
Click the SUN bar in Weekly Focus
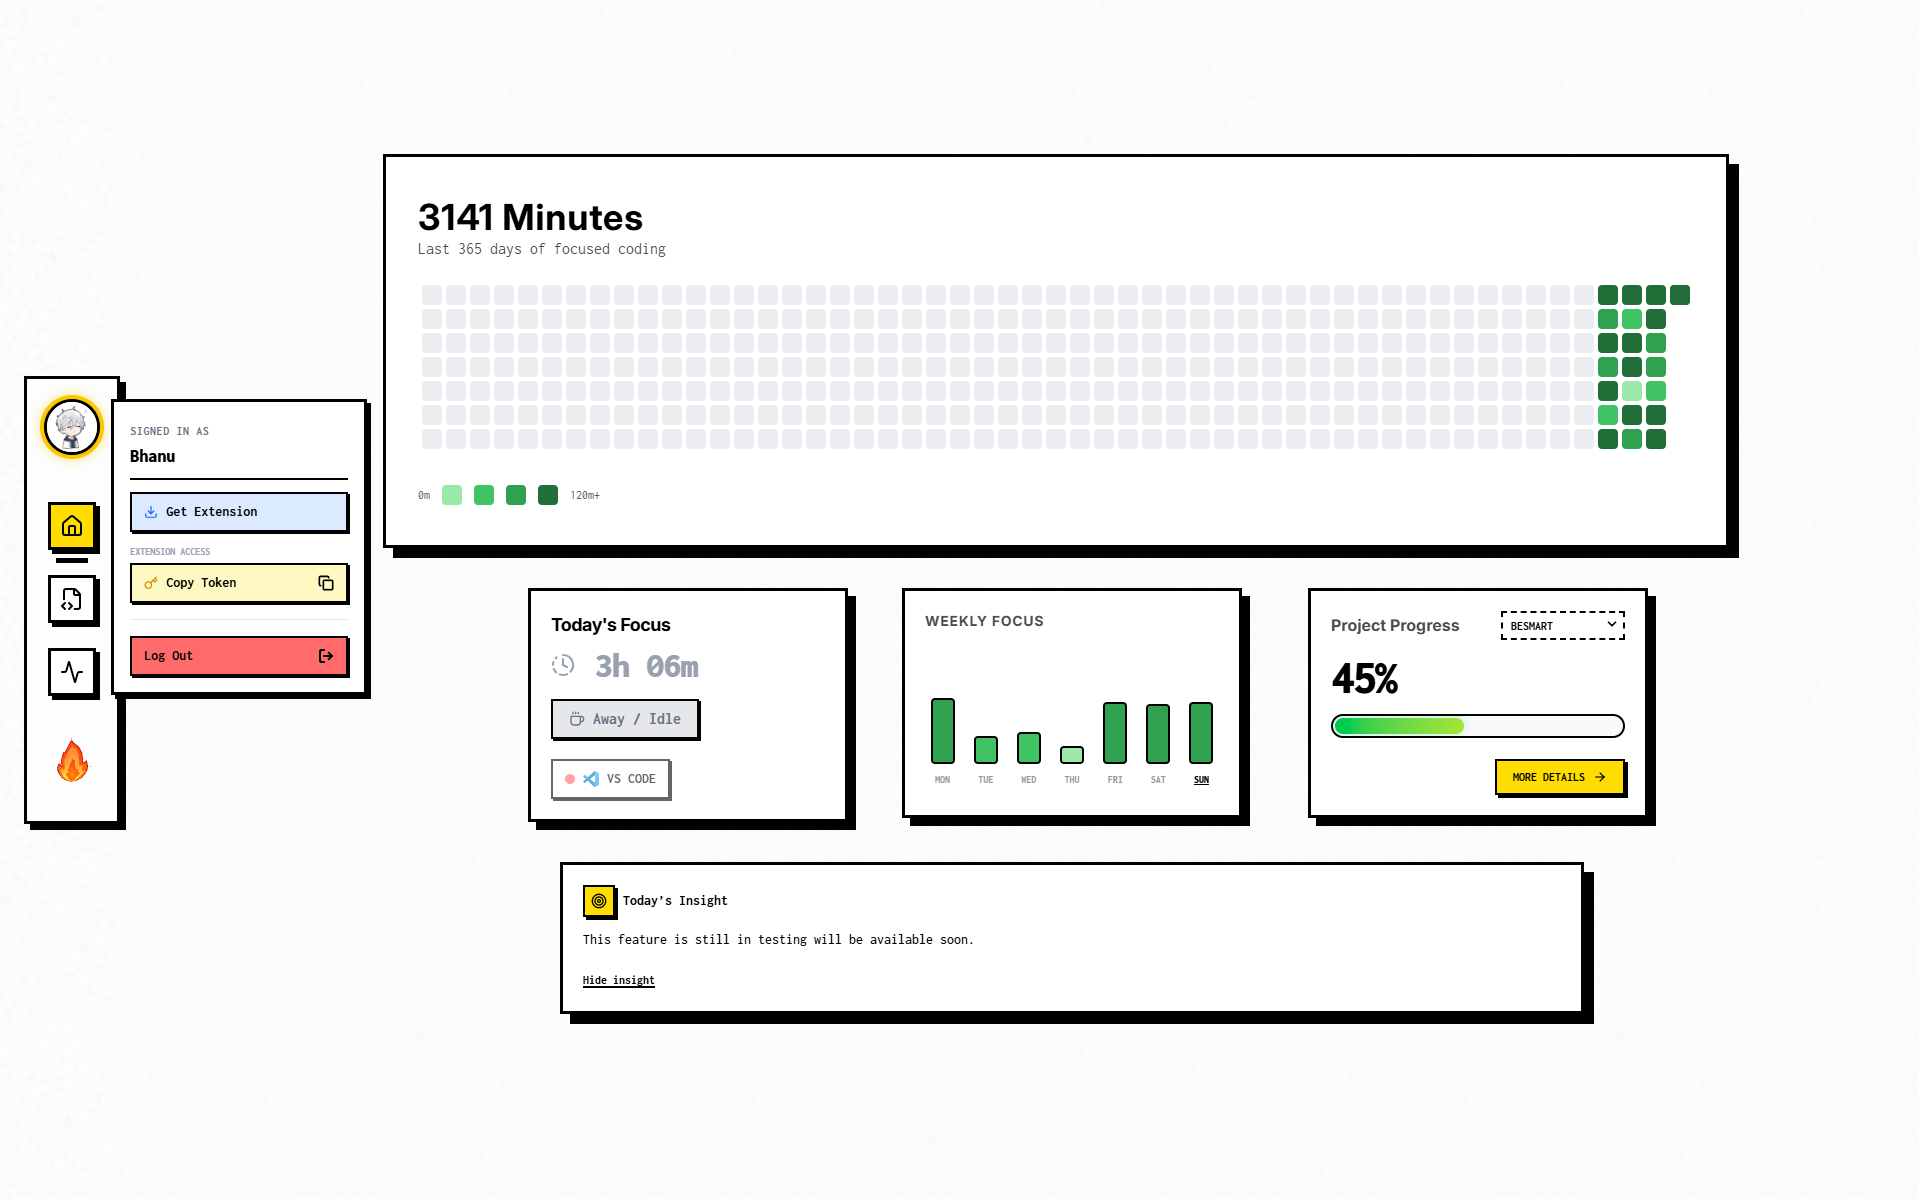pyautogui.click(x=1201, y=733)
